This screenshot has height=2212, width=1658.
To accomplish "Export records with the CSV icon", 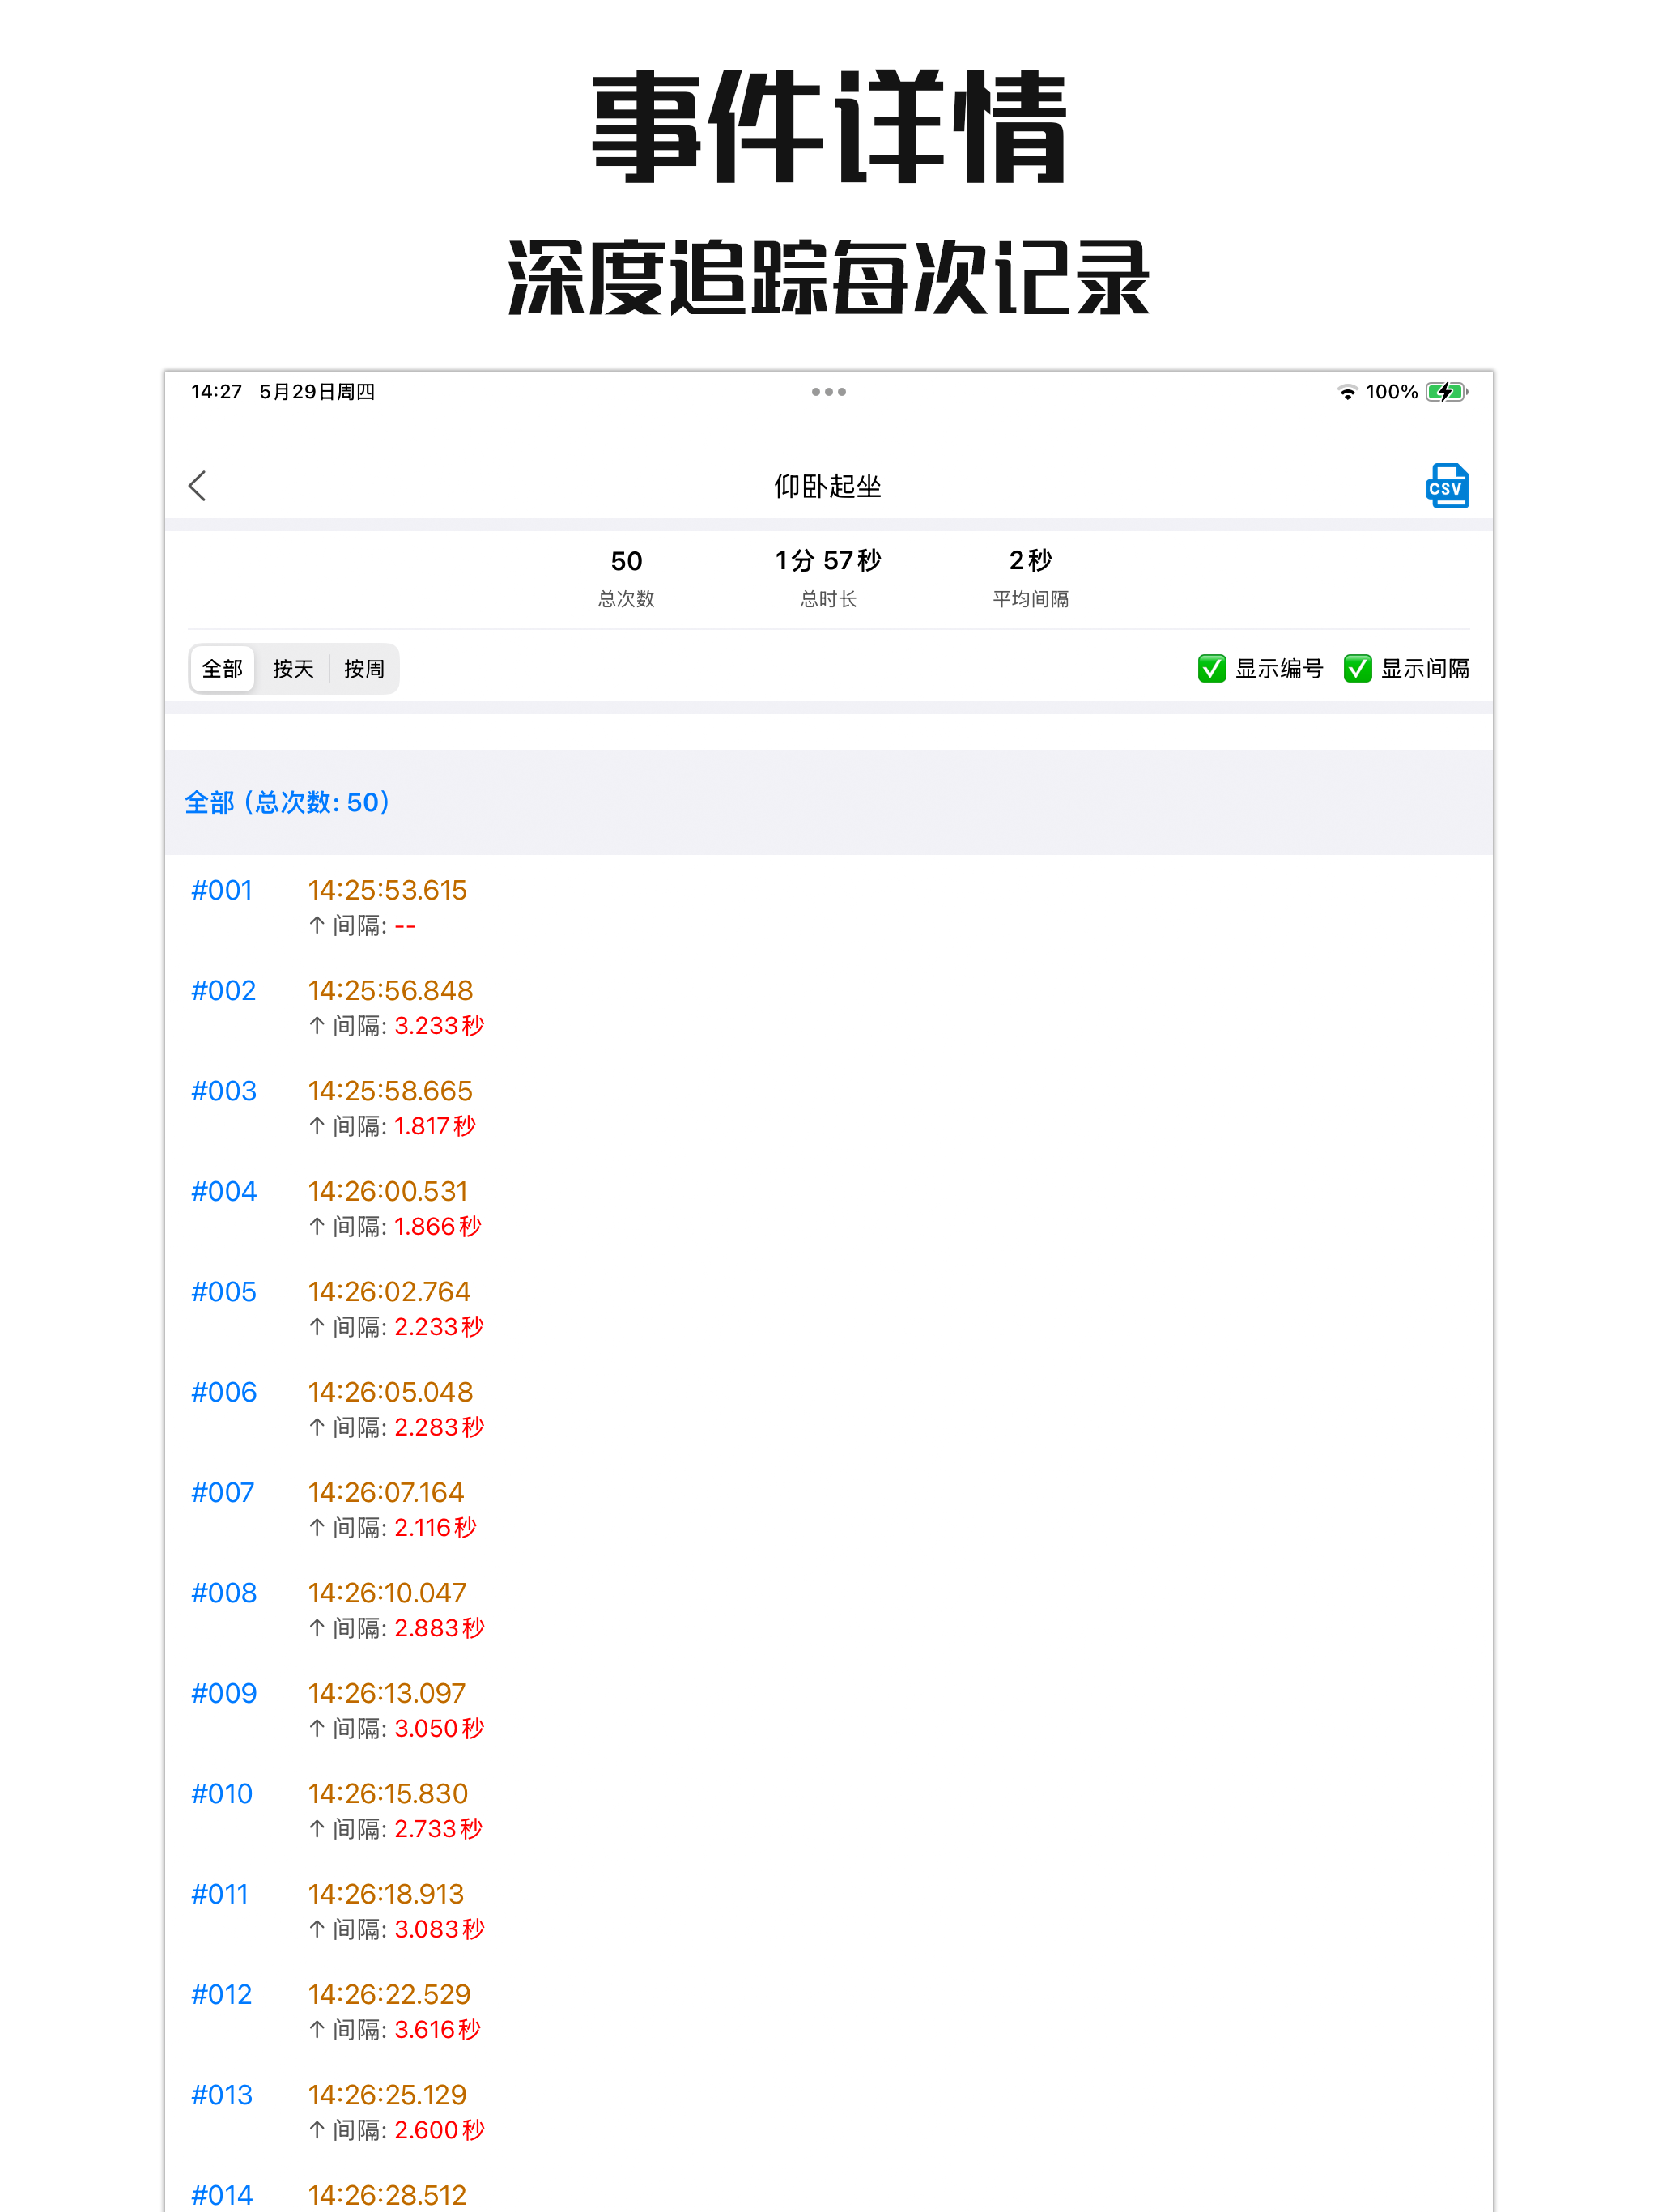I will (1446, 486).
